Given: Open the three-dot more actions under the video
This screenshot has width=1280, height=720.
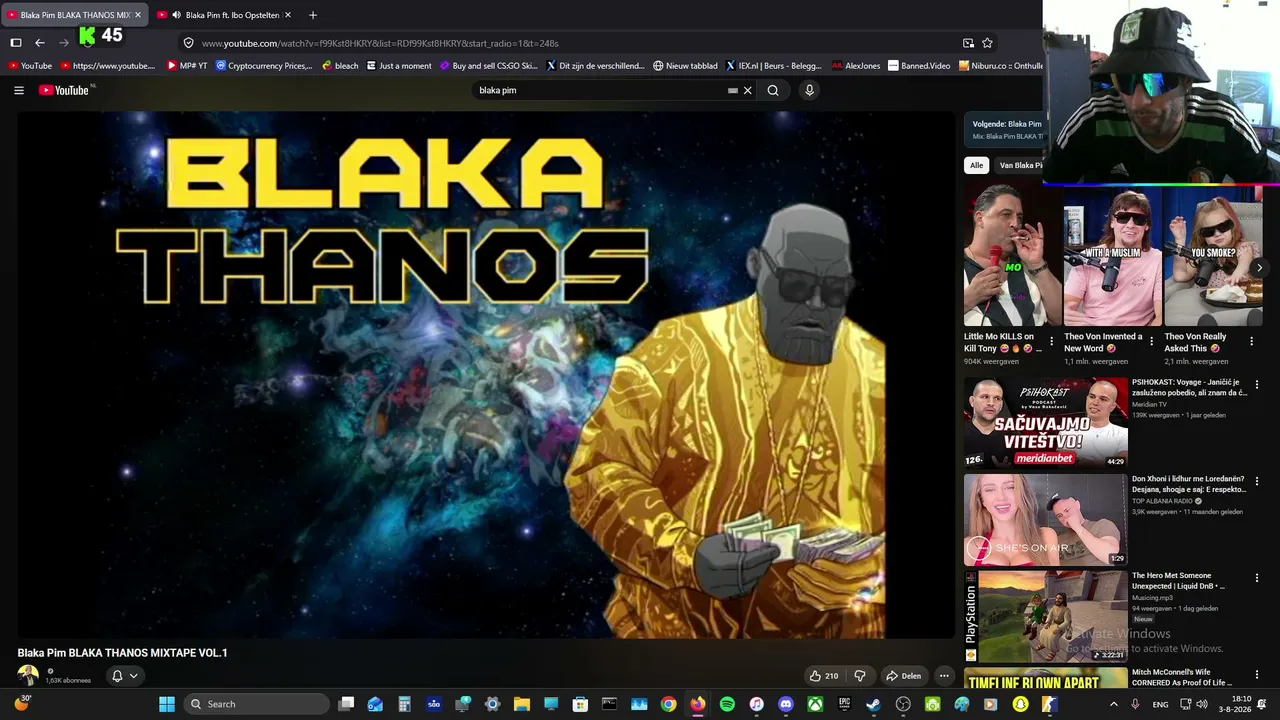Looking at the screenshot, I should (943, 676).
